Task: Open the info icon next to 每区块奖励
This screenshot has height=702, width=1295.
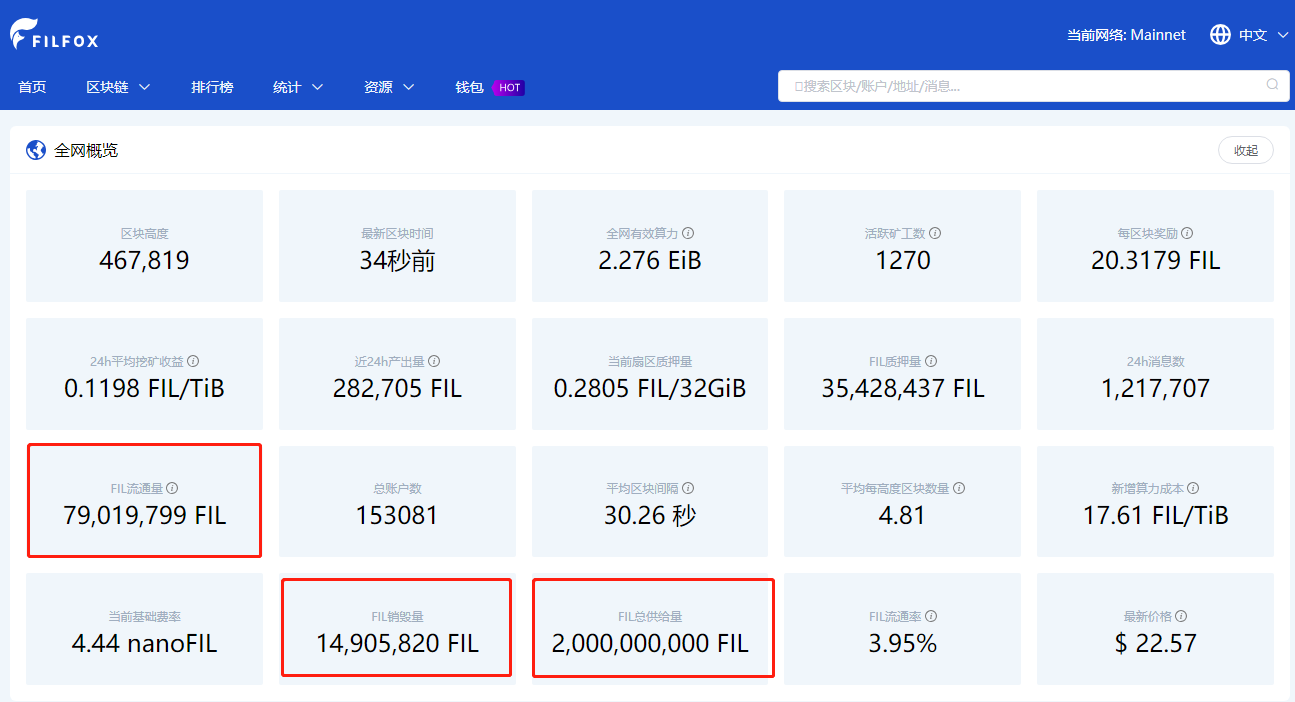Action: (1188, 233)
